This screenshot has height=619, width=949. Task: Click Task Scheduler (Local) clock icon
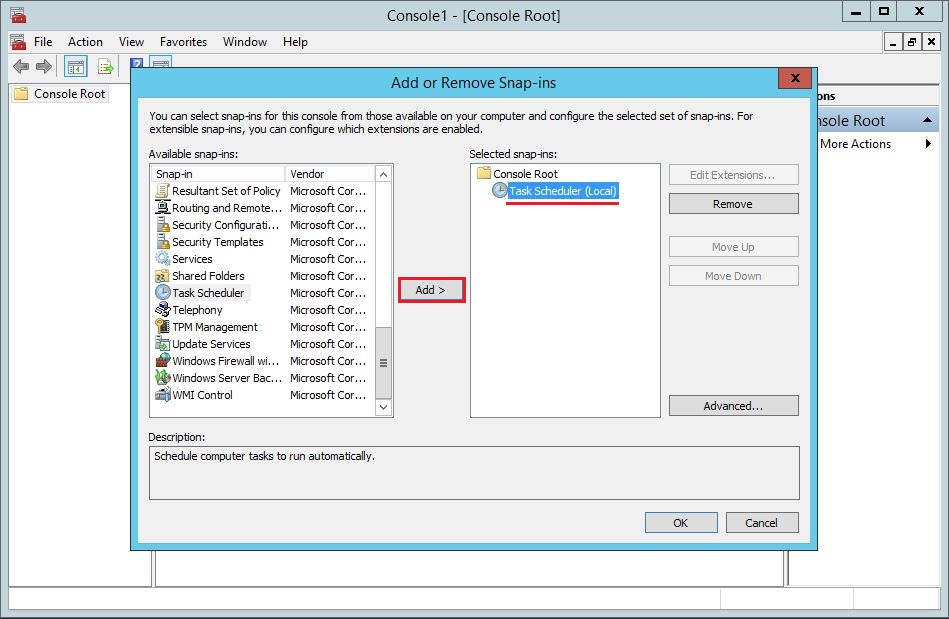(x=499, y=191)
